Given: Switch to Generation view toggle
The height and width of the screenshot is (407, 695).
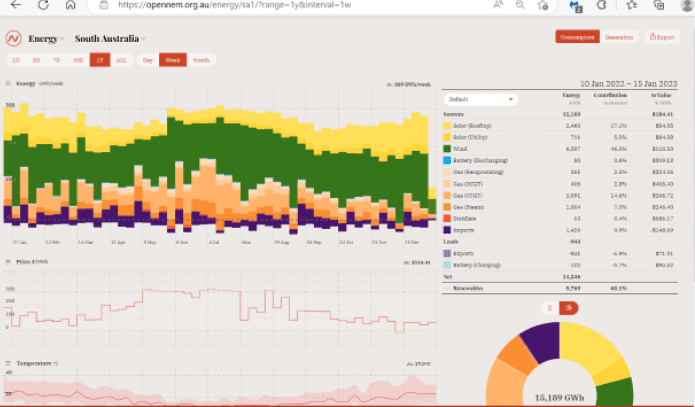Looking at the screenshot, I should coord(621,37).
